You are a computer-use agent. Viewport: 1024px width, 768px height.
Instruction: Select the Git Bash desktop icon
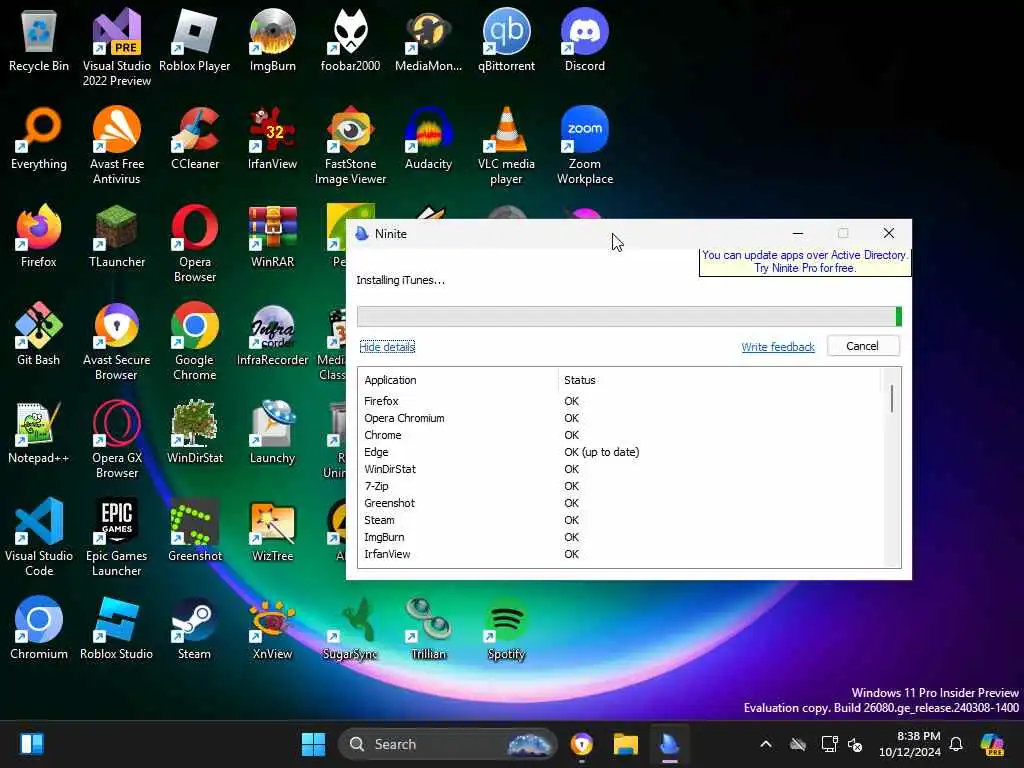pyautogui.click(x=39, y=334)
